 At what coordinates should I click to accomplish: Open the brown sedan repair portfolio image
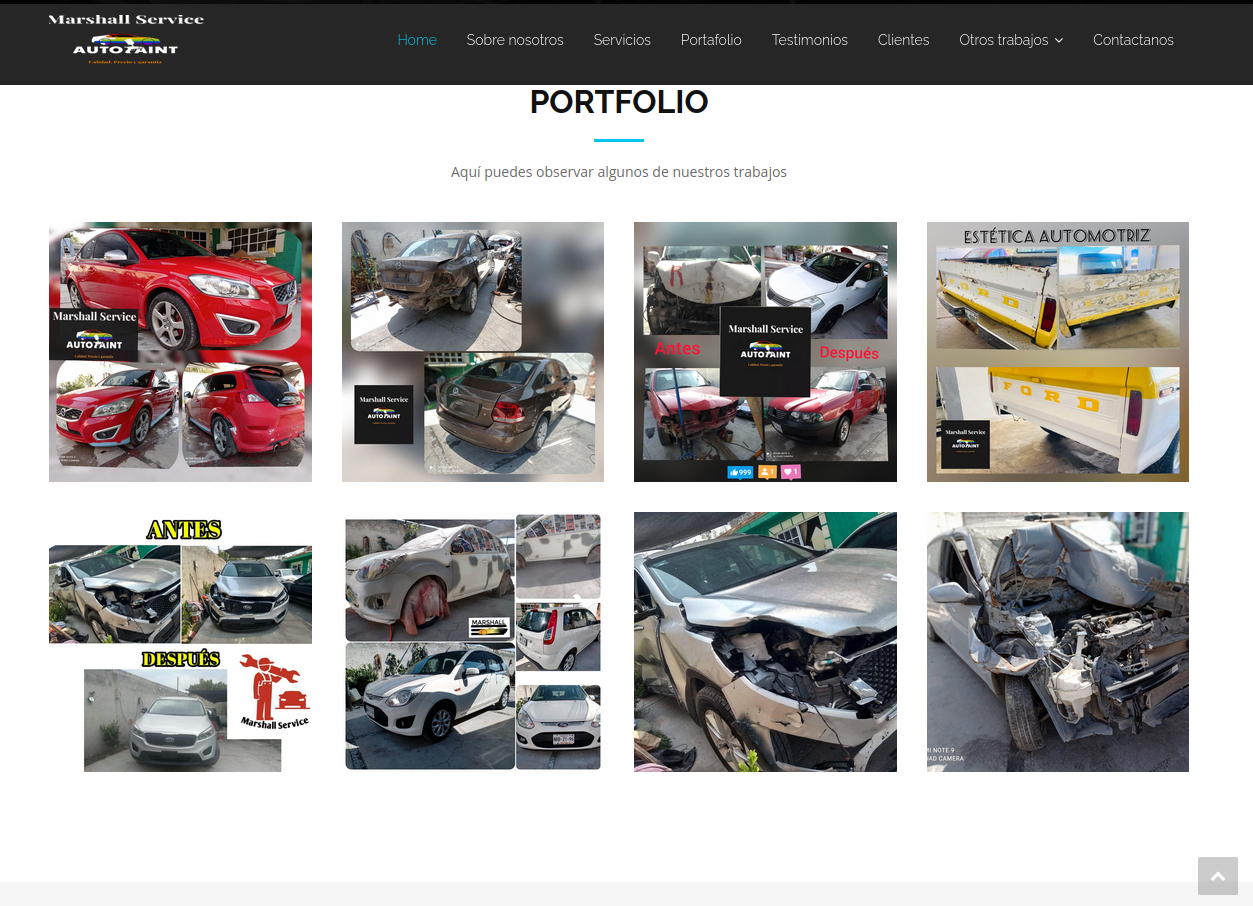point(473,352)
